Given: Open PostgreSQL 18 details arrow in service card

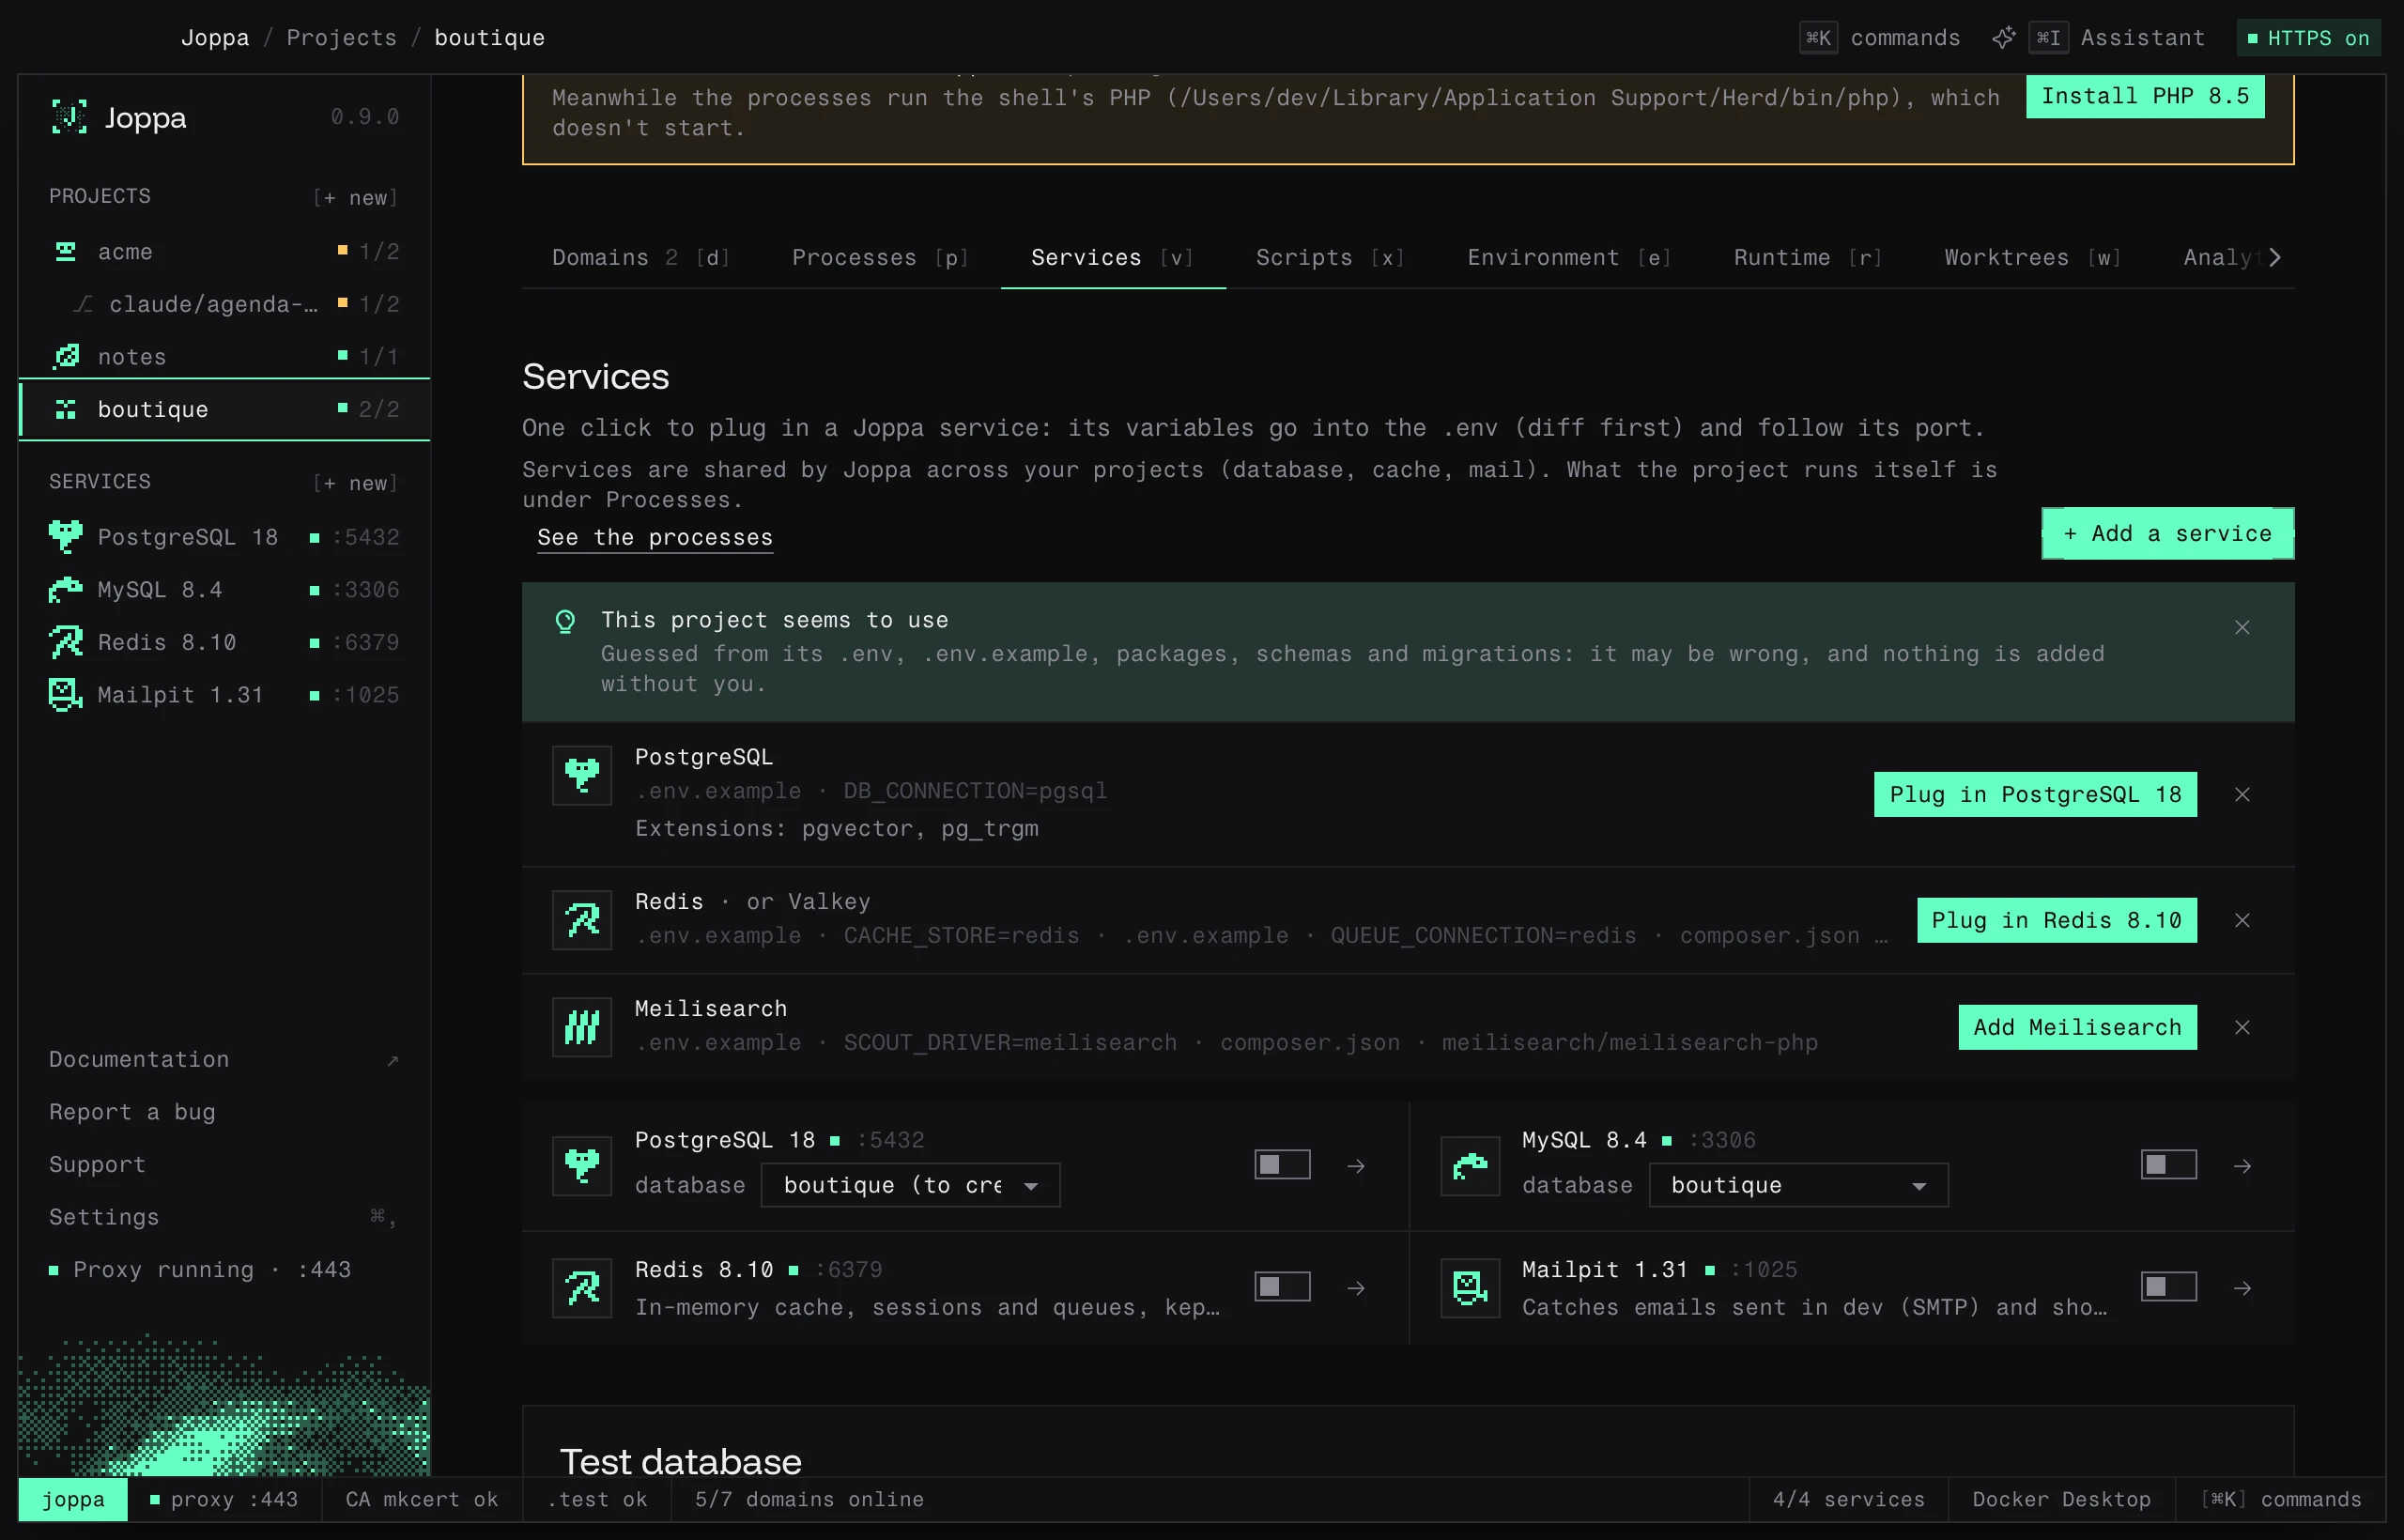Looking at the screenshot, I should tap(1356, 1166).
